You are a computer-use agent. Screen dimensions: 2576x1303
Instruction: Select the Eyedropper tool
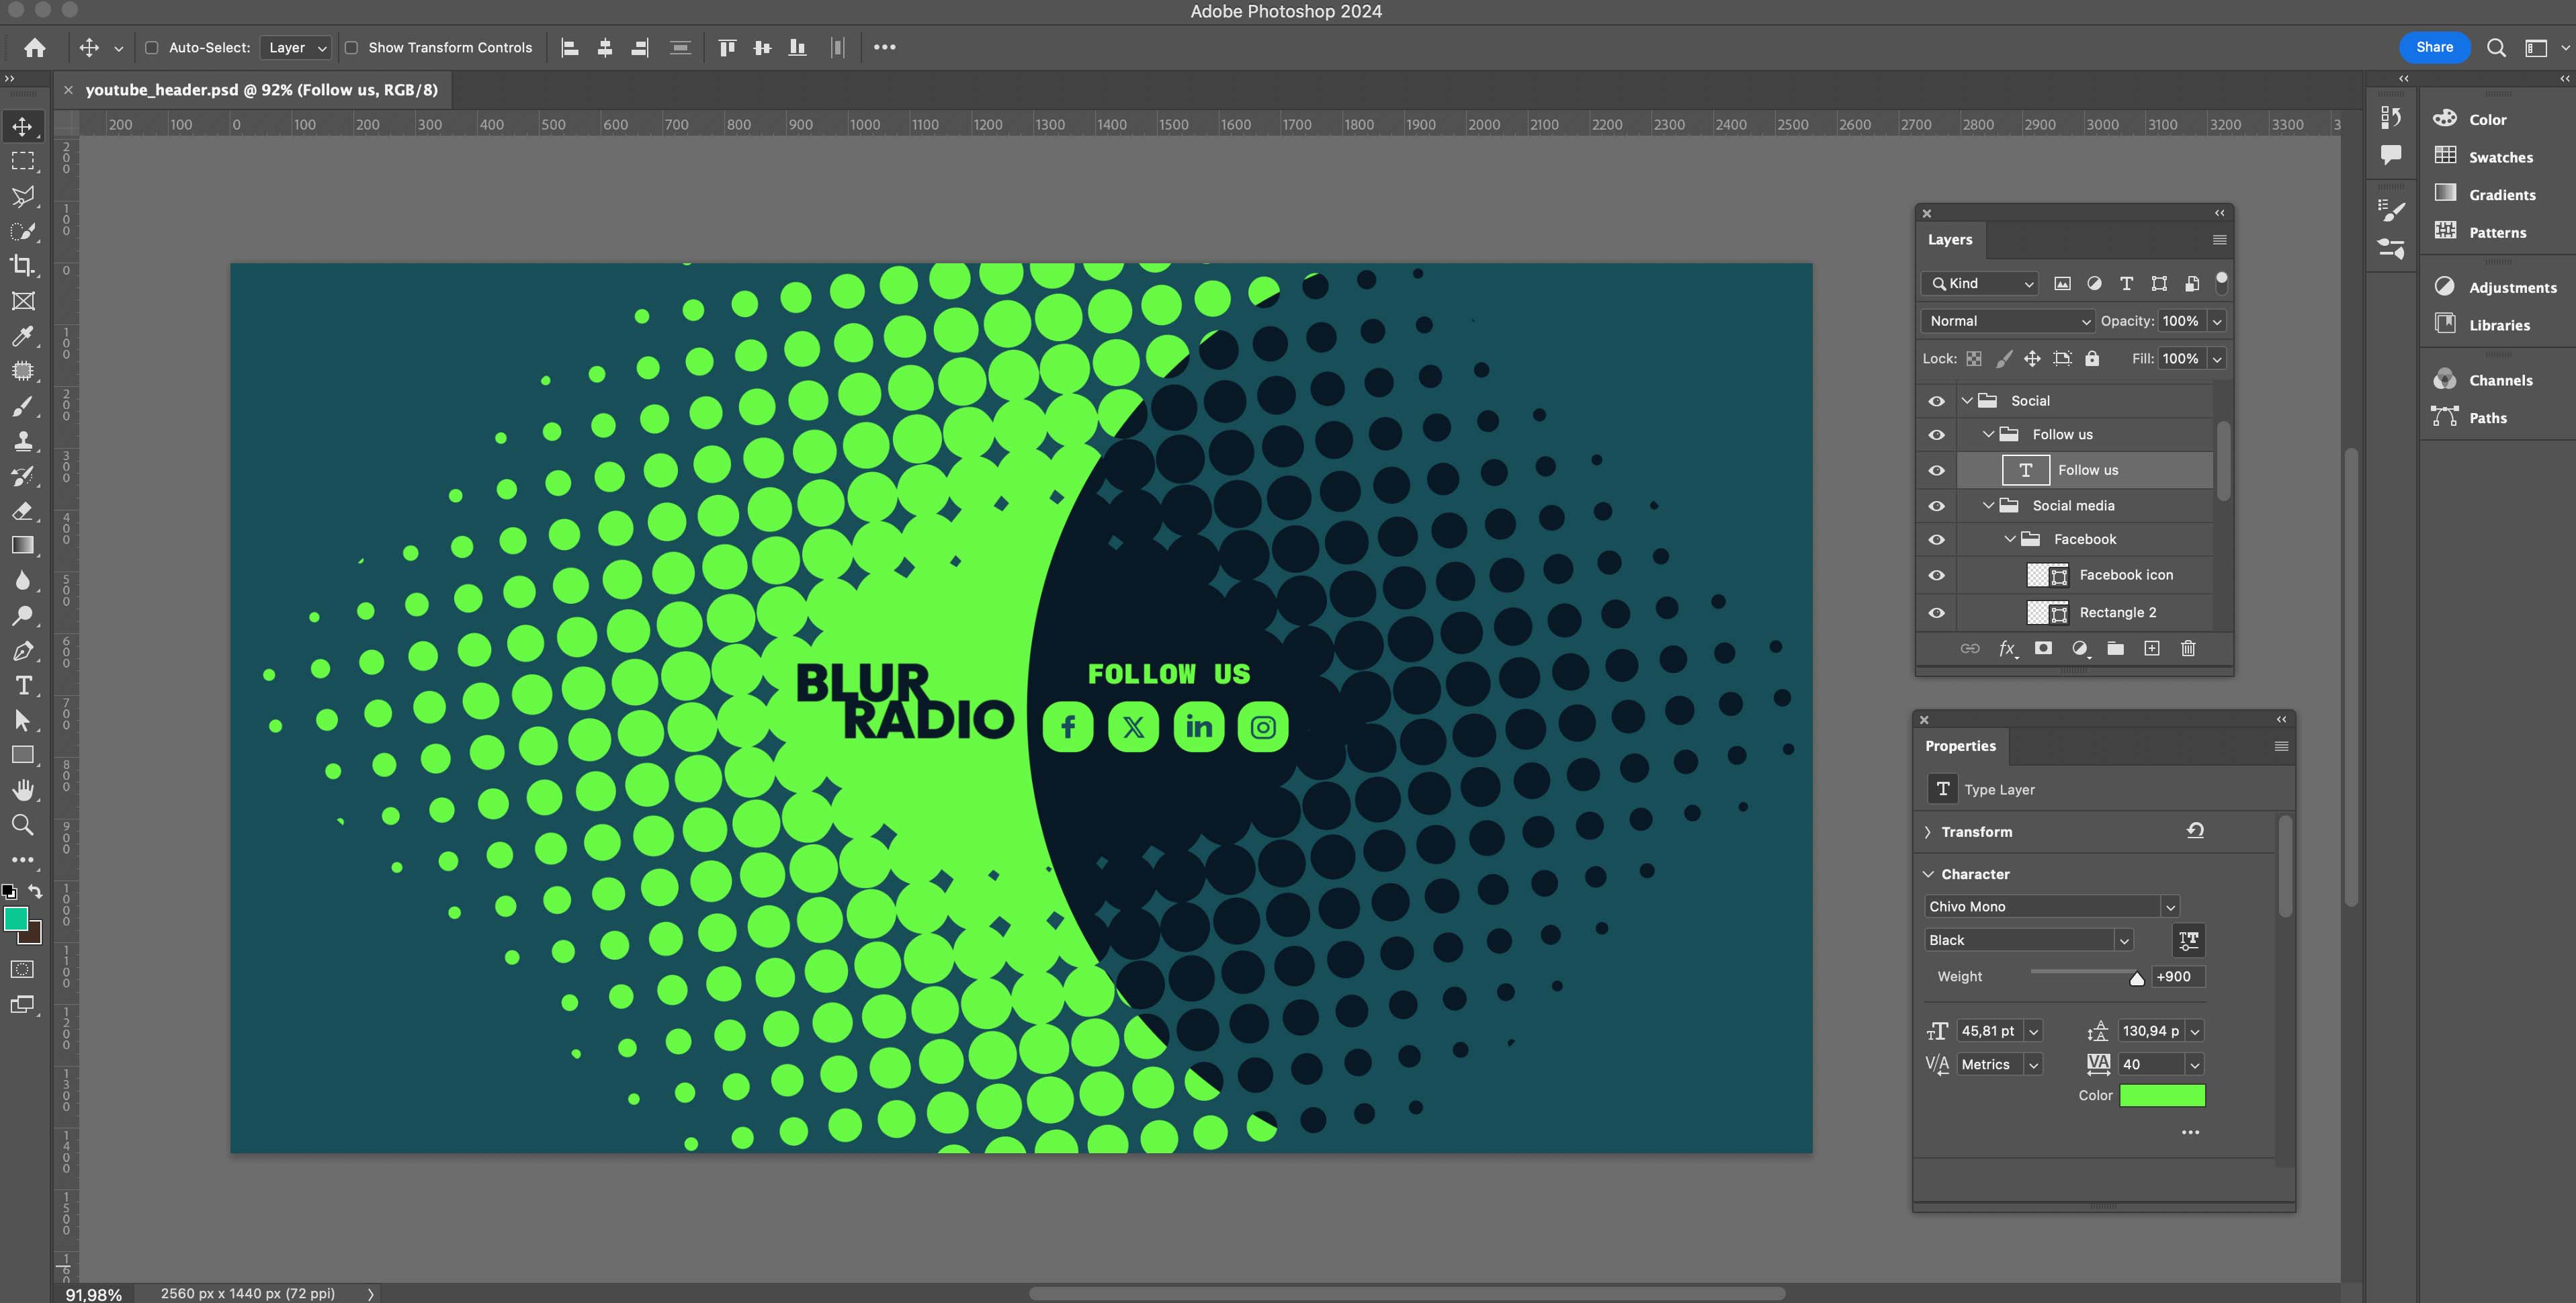click(22, 336)
